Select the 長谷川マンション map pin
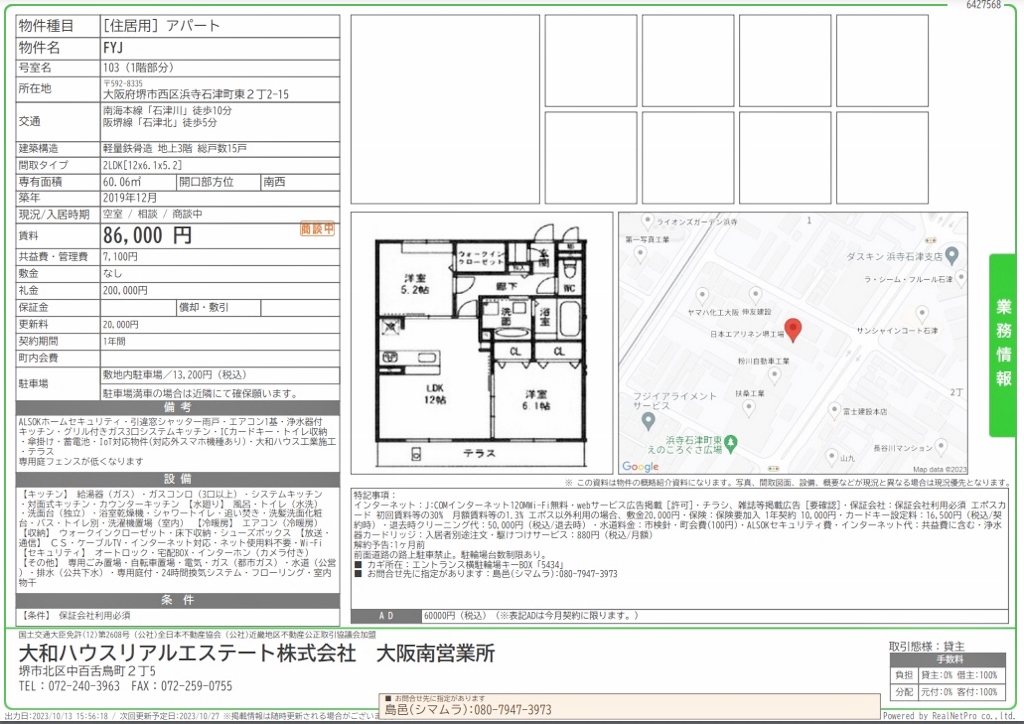The image size is (1024, 724). coord(940,447)
